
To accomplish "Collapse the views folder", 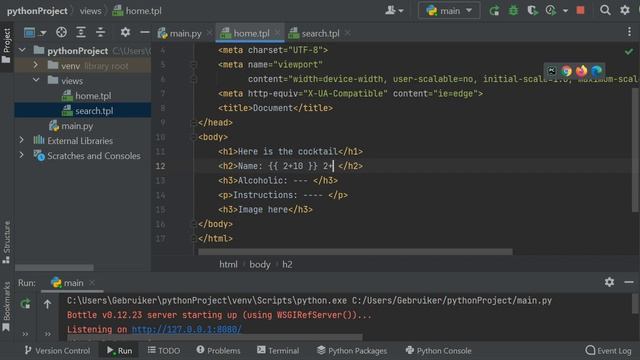I will 36,80.
